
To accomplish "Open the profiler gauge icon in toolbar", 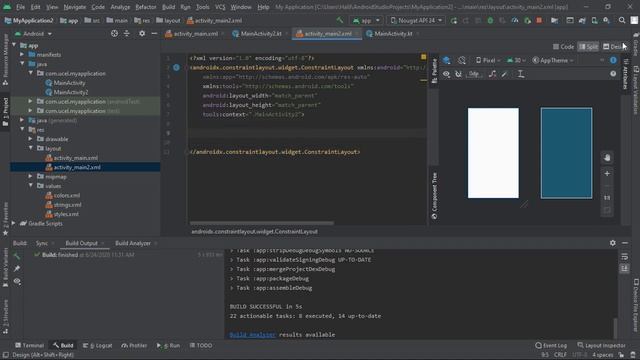I will pos(515,20).
